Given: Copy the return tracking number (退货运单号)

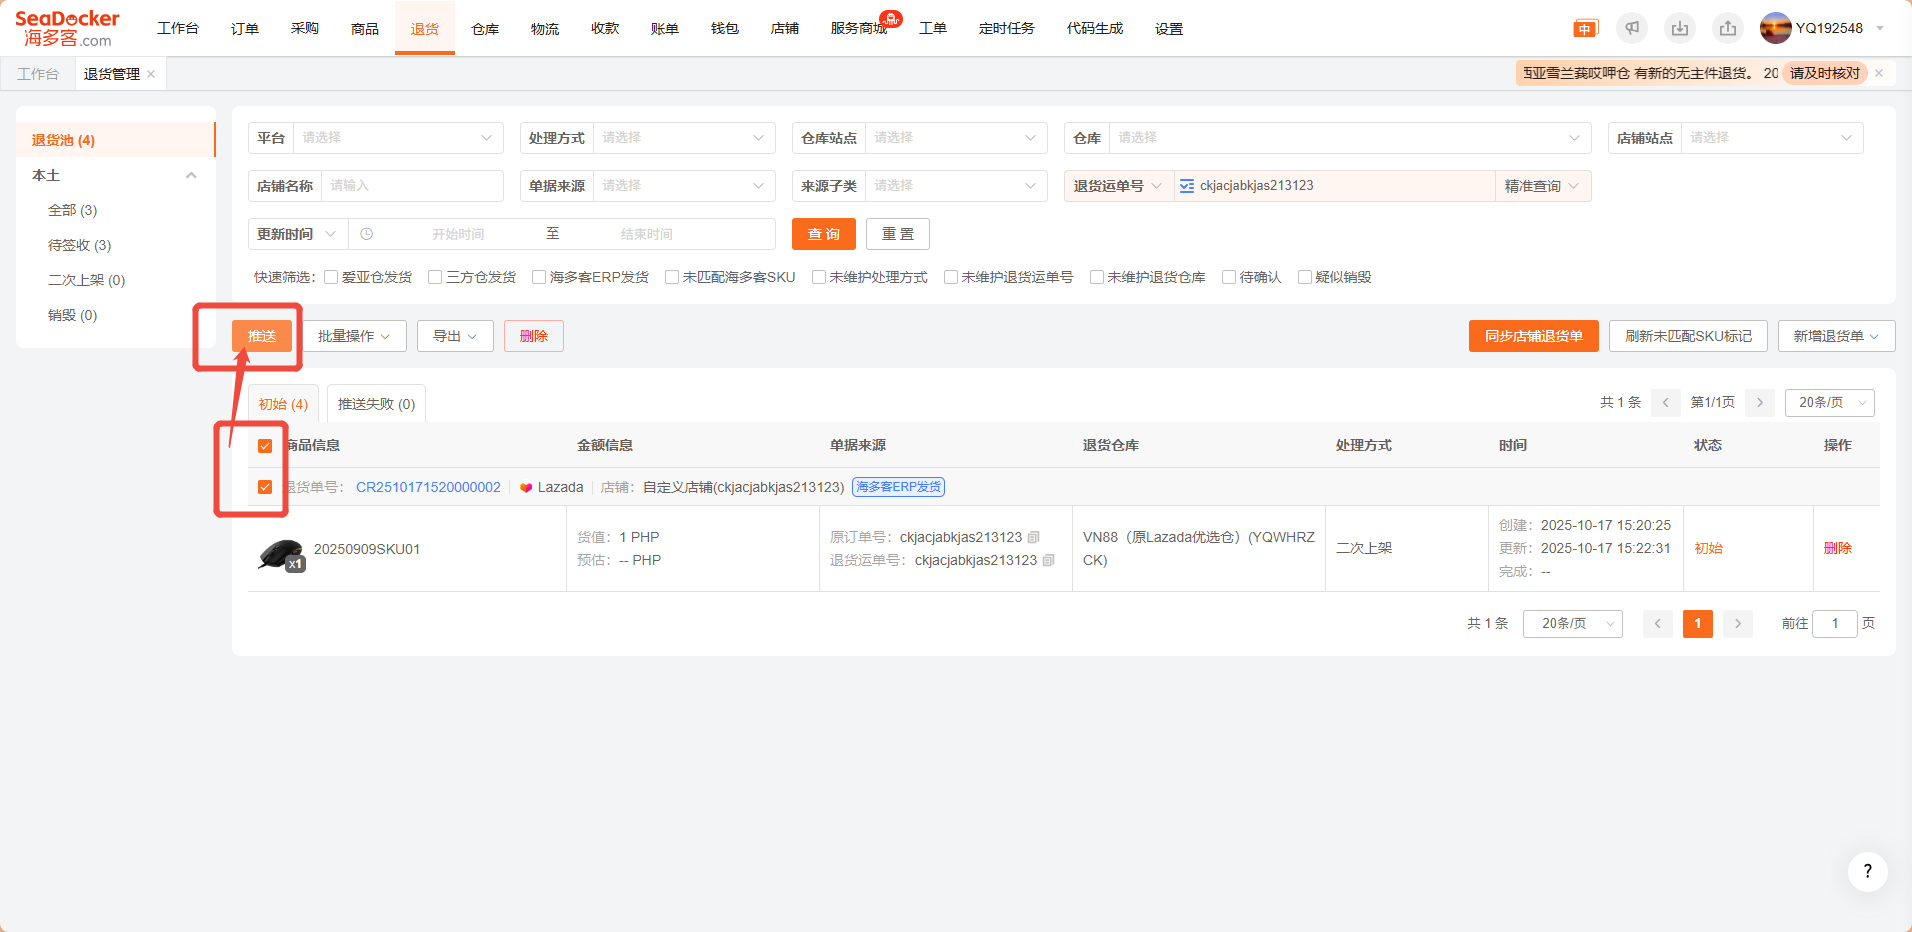Looking at the screenshot, I should click(1049, 561).
